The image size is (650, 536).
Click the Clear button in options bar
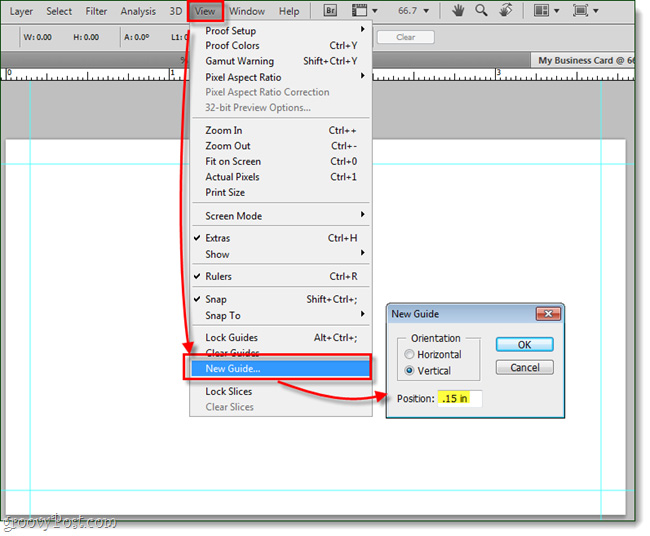coord(405,37)
